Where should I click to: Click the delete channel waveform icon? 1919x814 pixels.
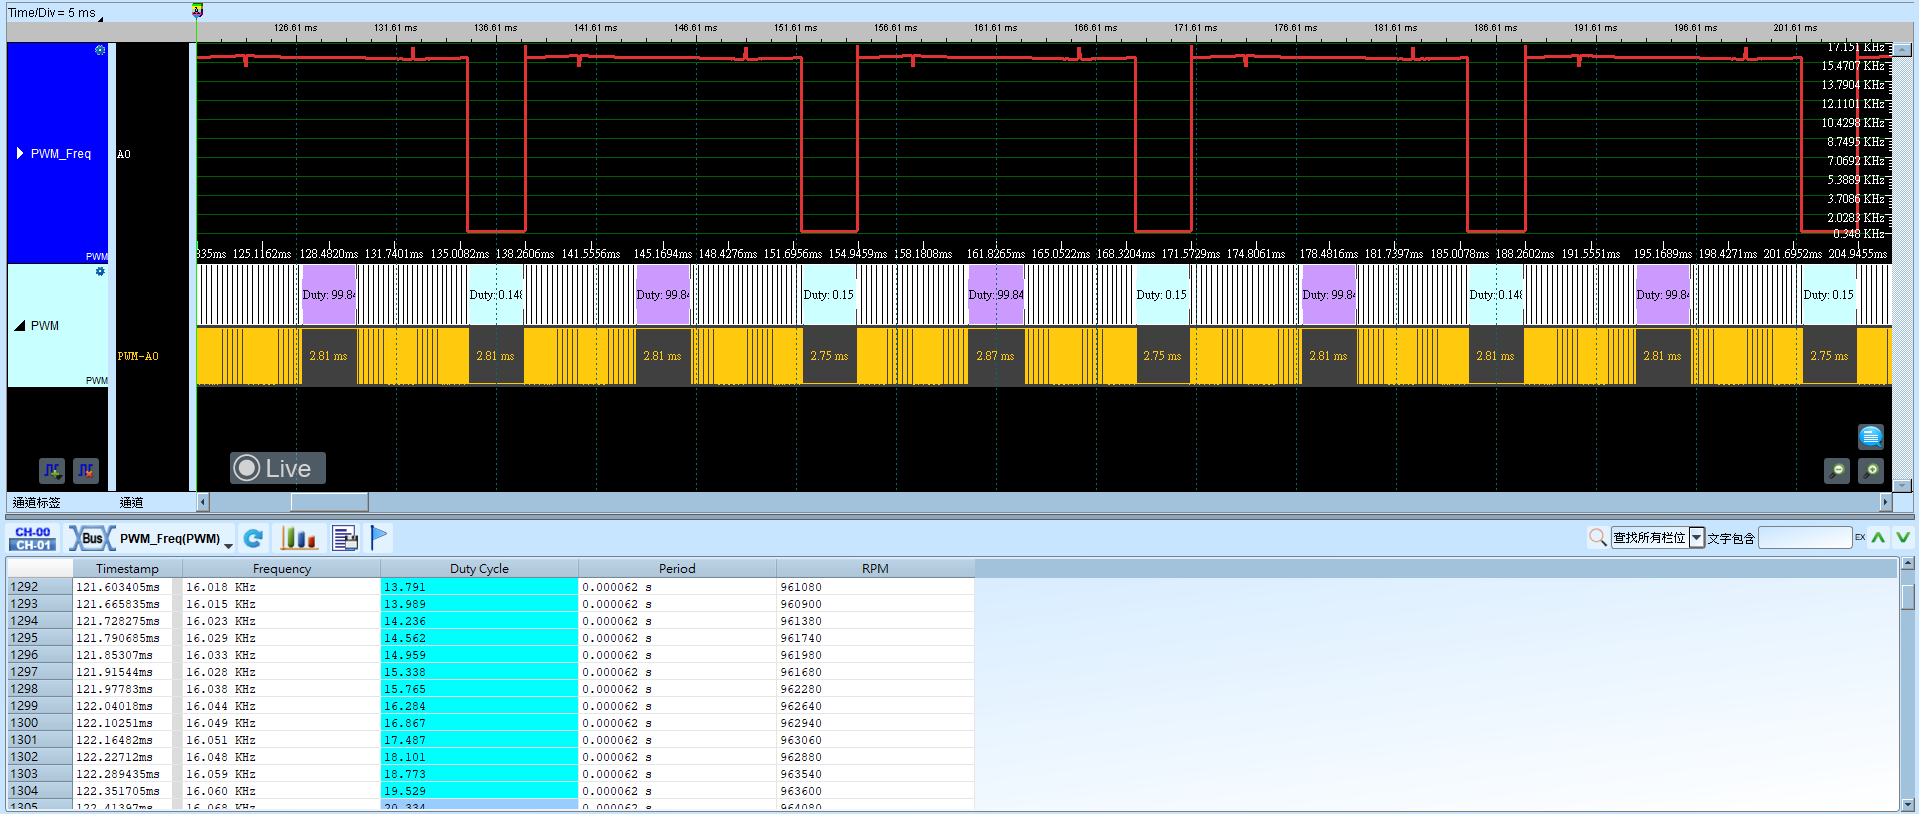click(x=86, y=470)
